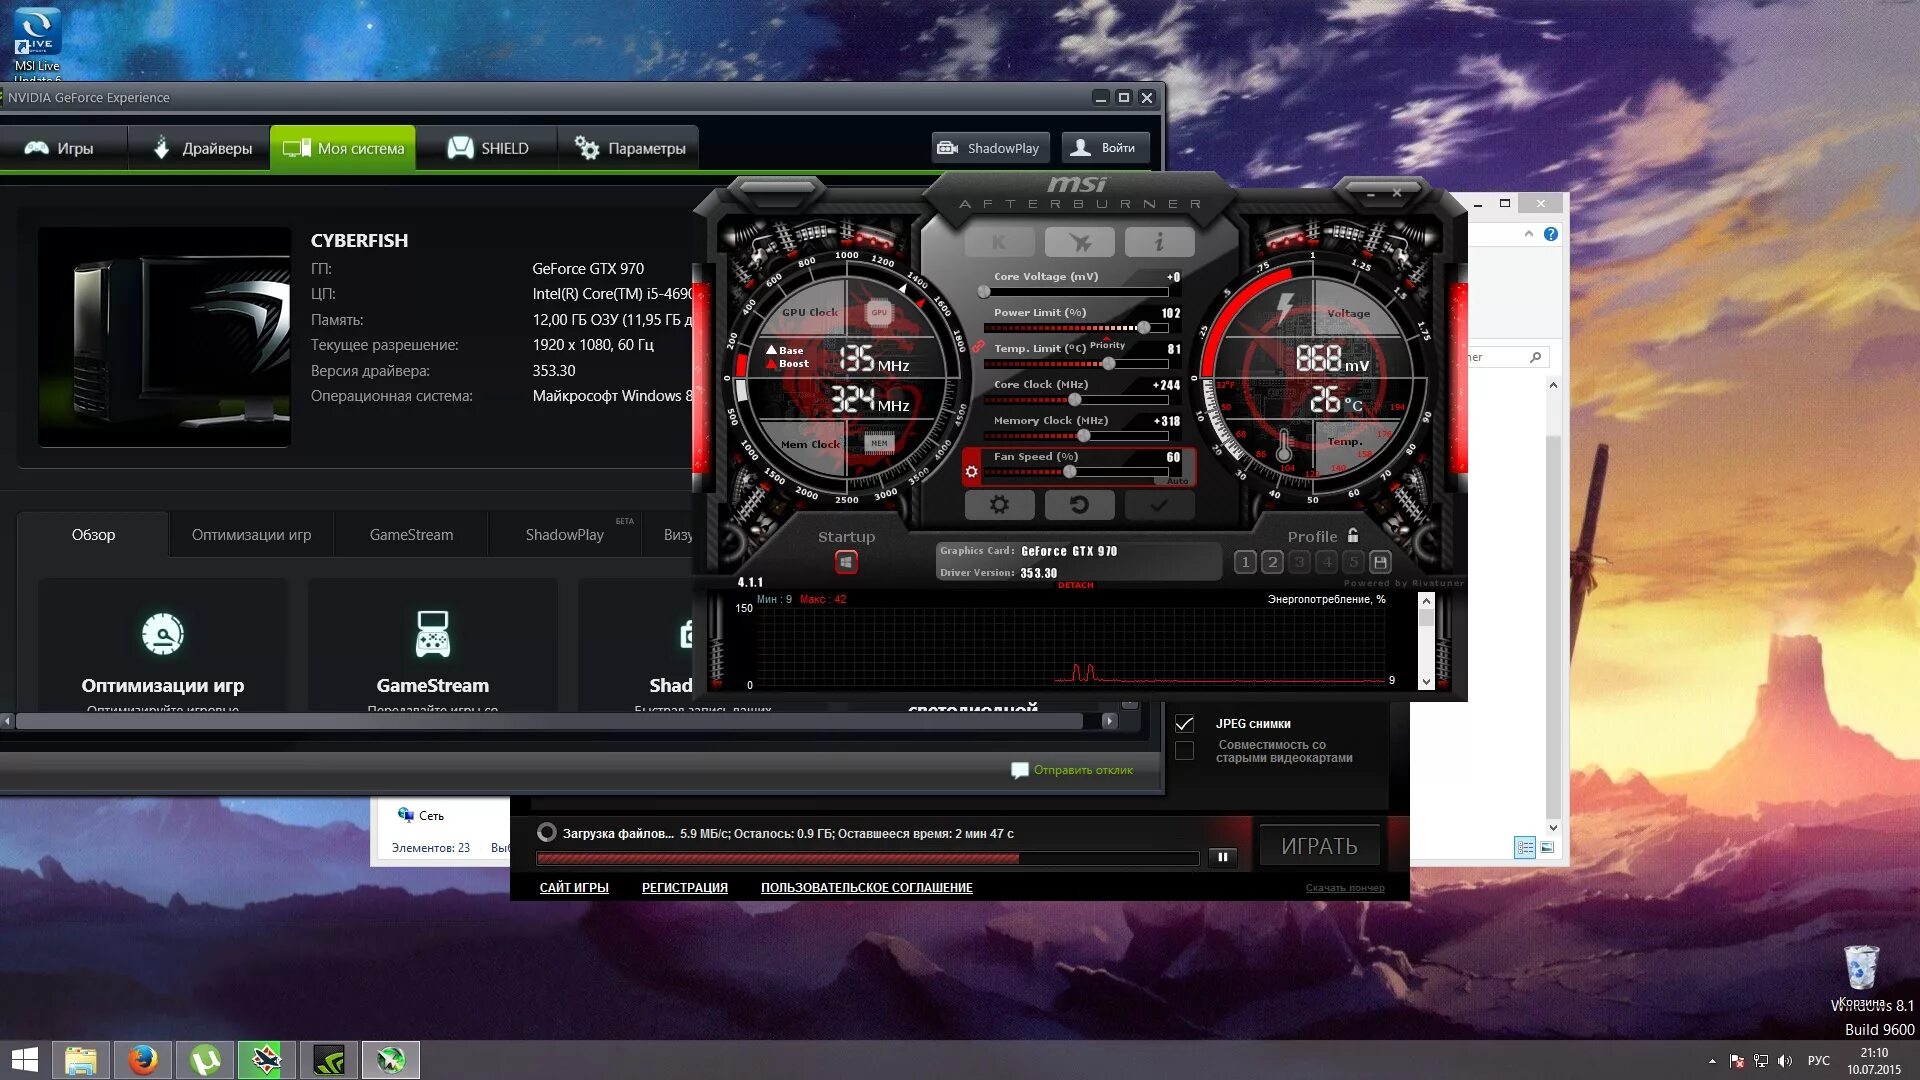Image resolution: width=1920 pixels, height=1080 pixels.
Task: Click the computer thumbnail image in My System
Action: [x=165, y=337]
